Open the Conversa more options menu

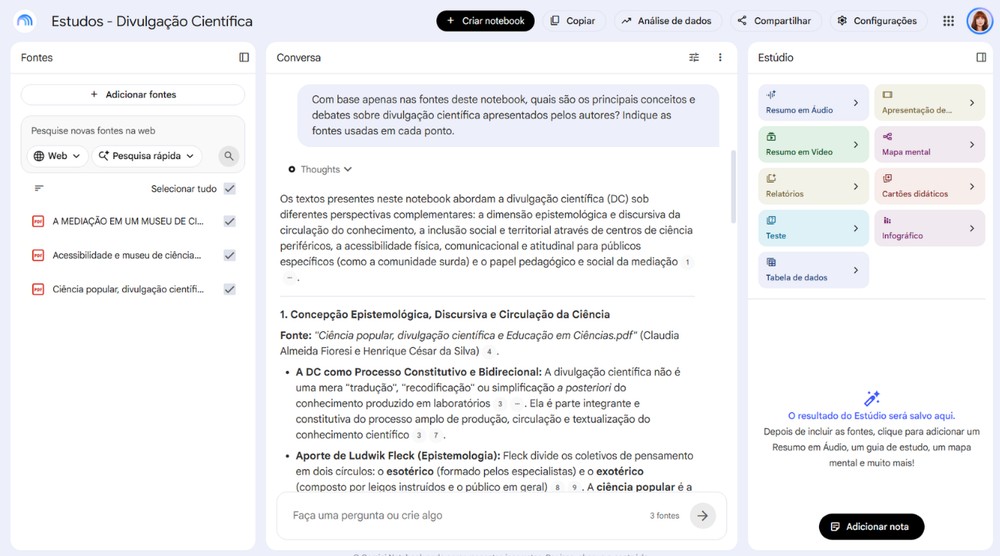click(x=720, y=57)
